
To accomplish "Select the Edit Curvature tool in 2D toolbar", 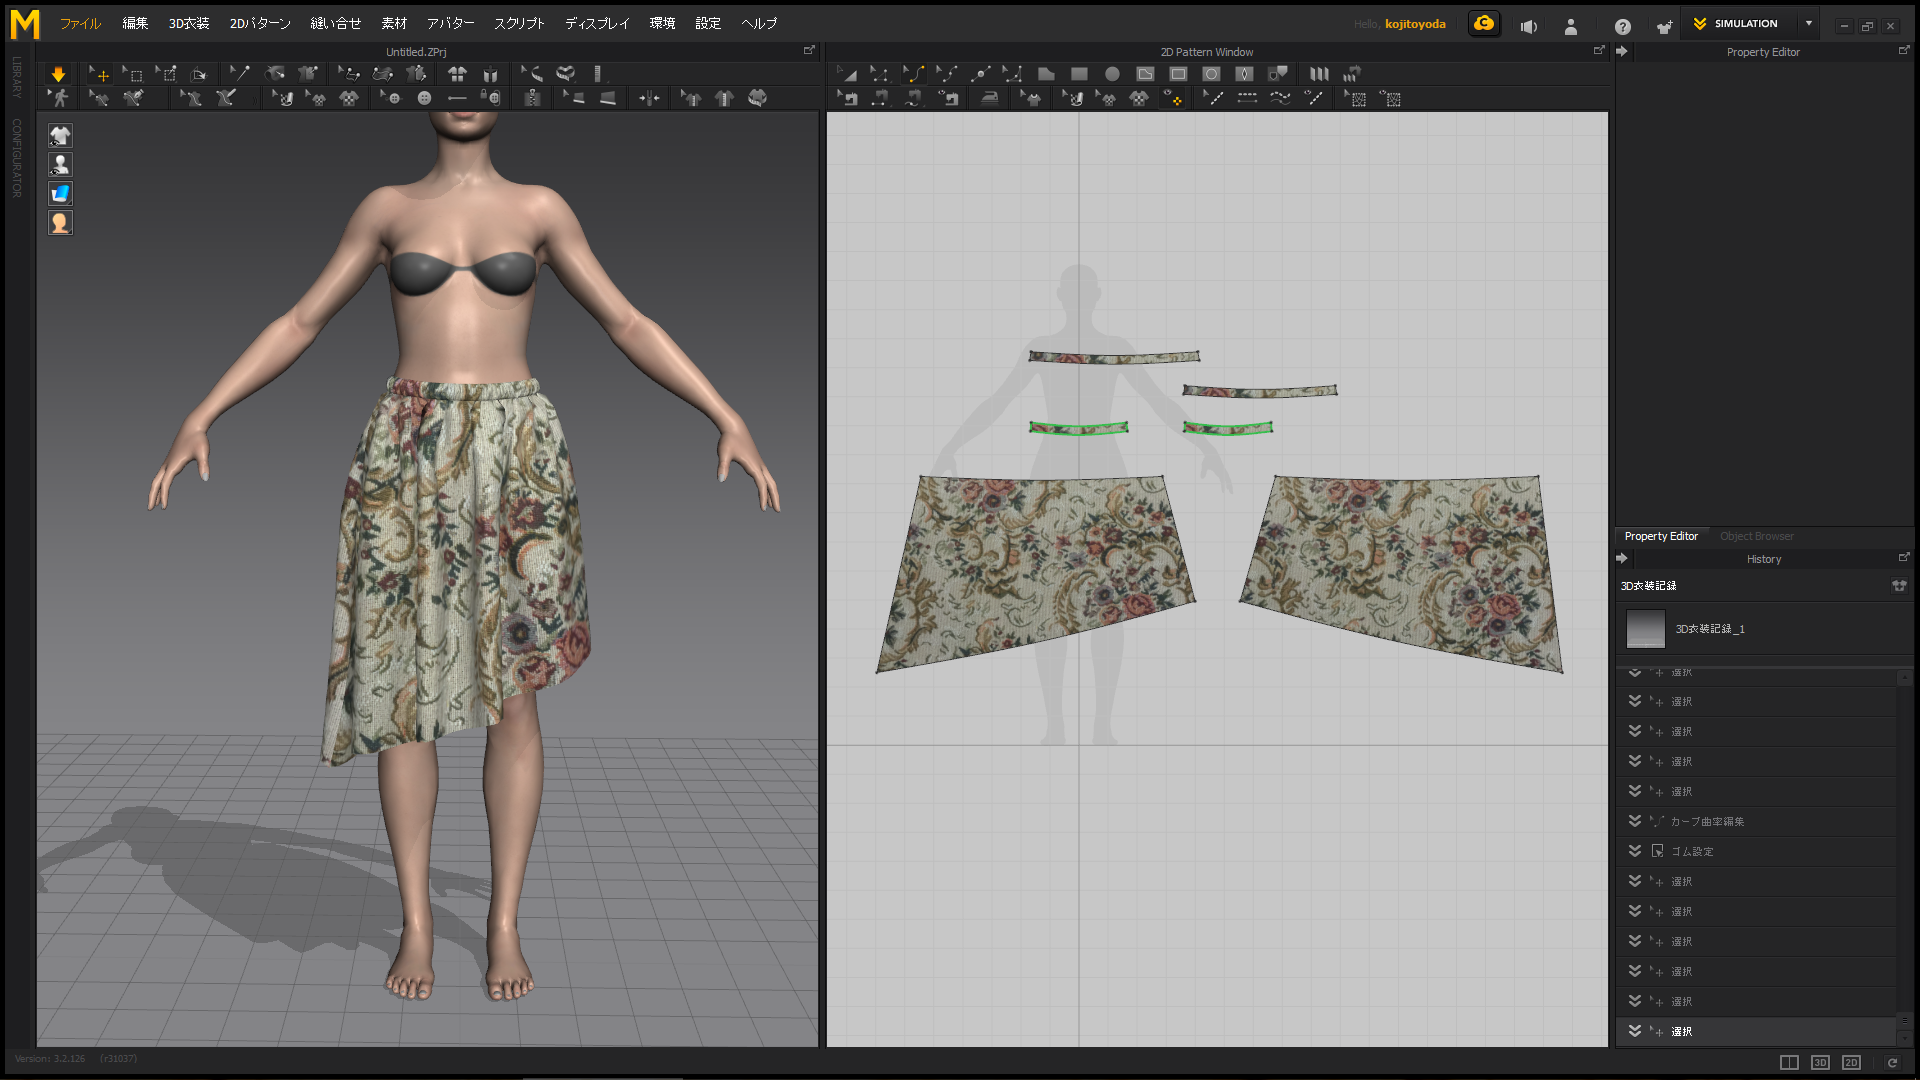I will (x=913, y=74).
